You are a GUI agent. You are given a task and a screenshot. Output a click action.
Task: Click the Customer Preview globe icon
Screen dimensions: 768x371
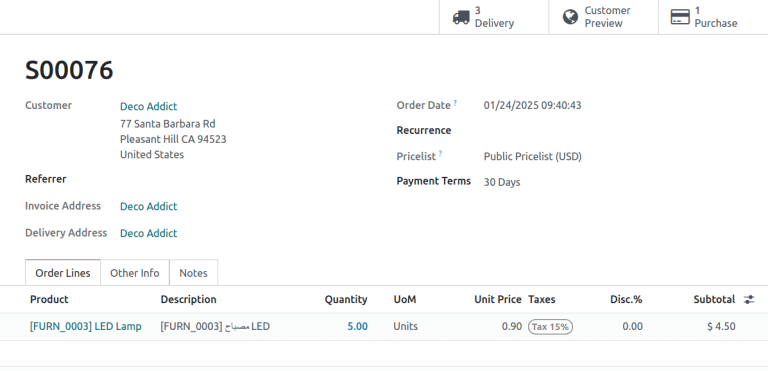[x=570, y=17]
